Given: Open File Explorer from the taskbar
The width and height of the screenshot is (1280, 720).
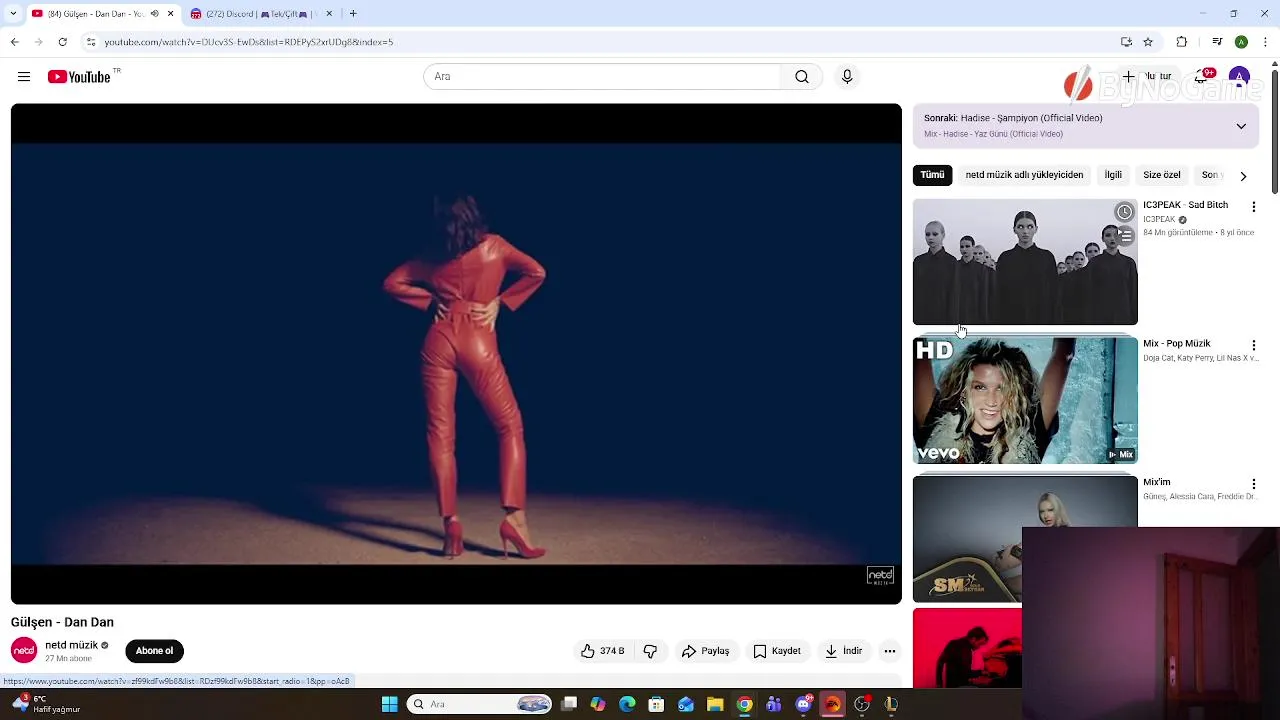Looking at the screenshot, I should 715,704.
